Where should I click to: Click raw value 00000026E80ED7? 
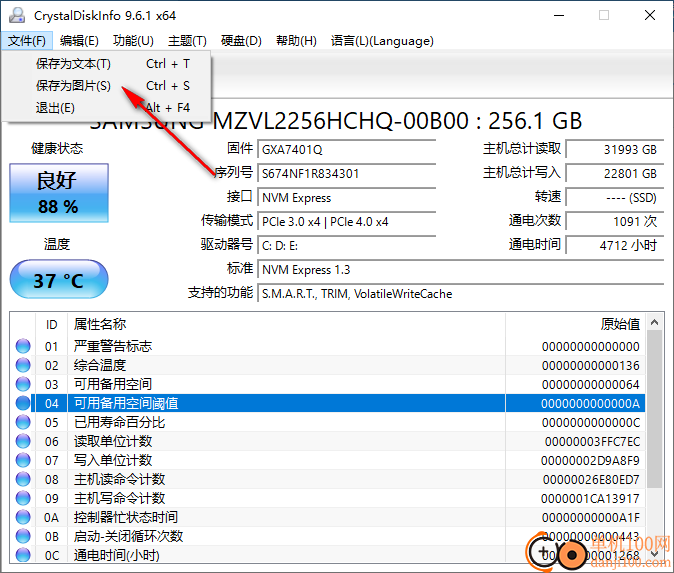click(x=591, y=479)
